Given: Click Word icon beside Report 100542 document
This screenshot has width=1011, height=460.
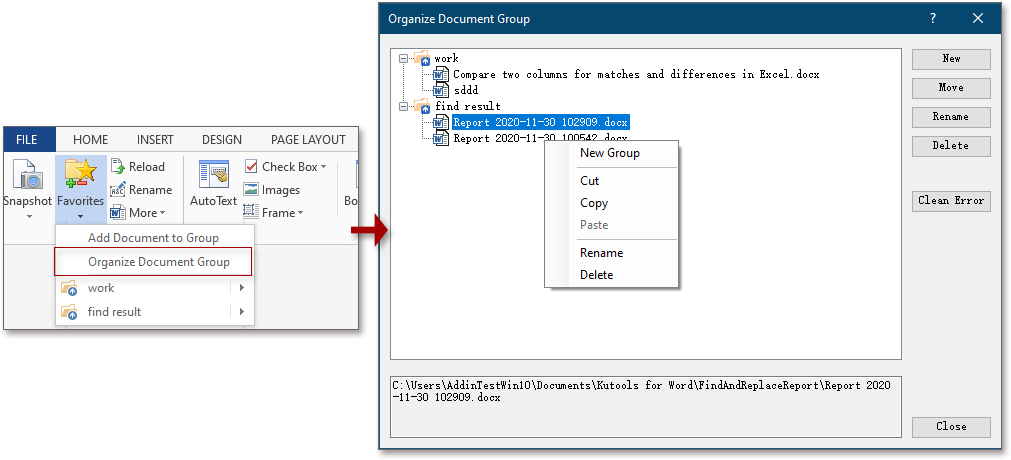Looking at the screenshot, I should [x=441, y=138].
